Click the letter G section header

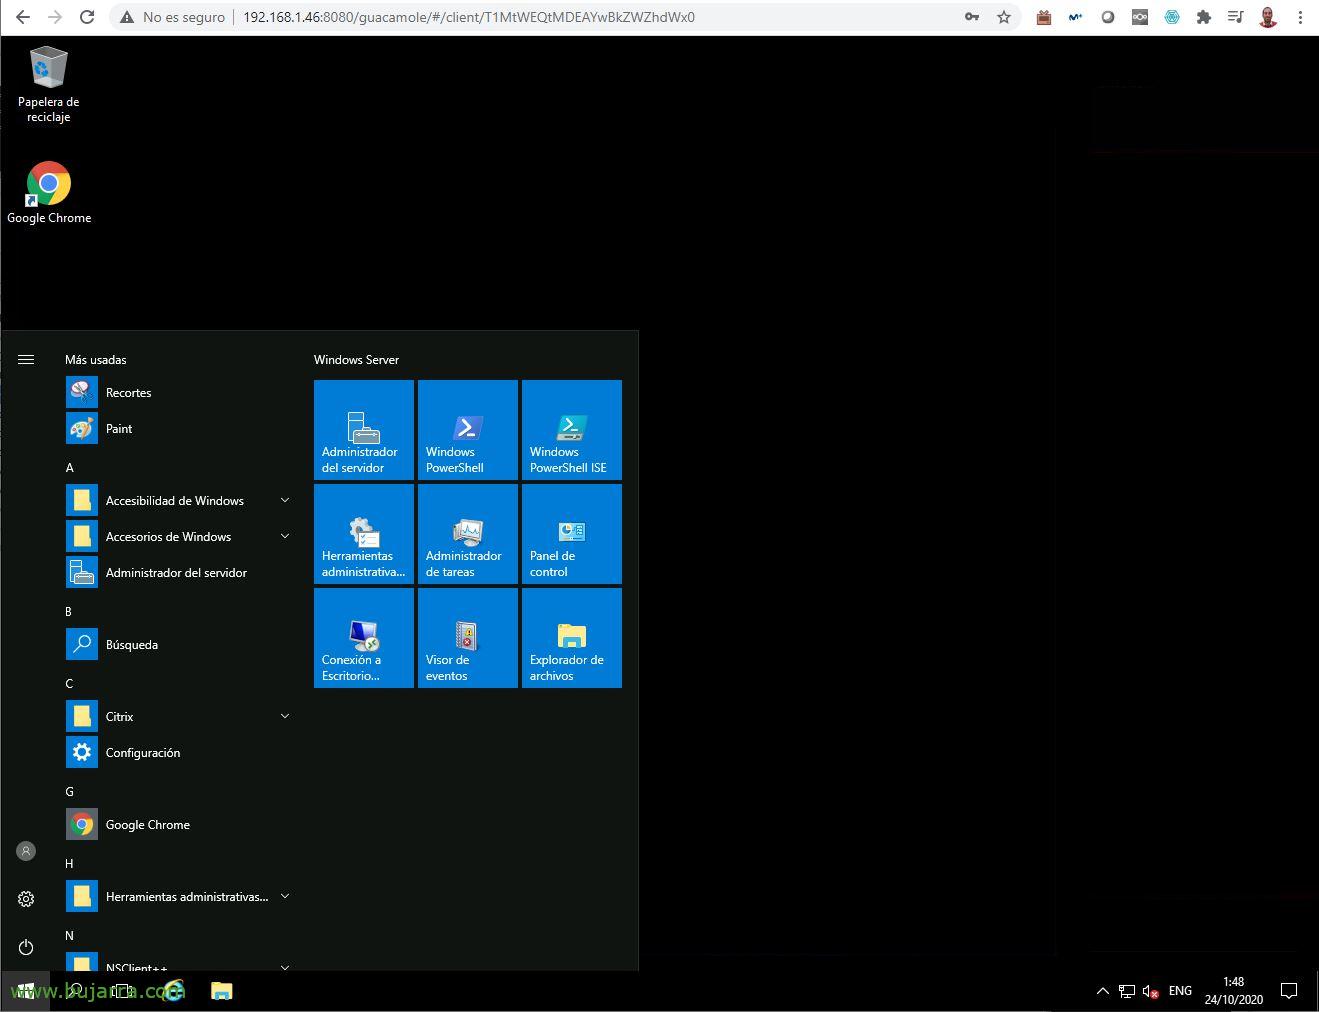point(70,791)
